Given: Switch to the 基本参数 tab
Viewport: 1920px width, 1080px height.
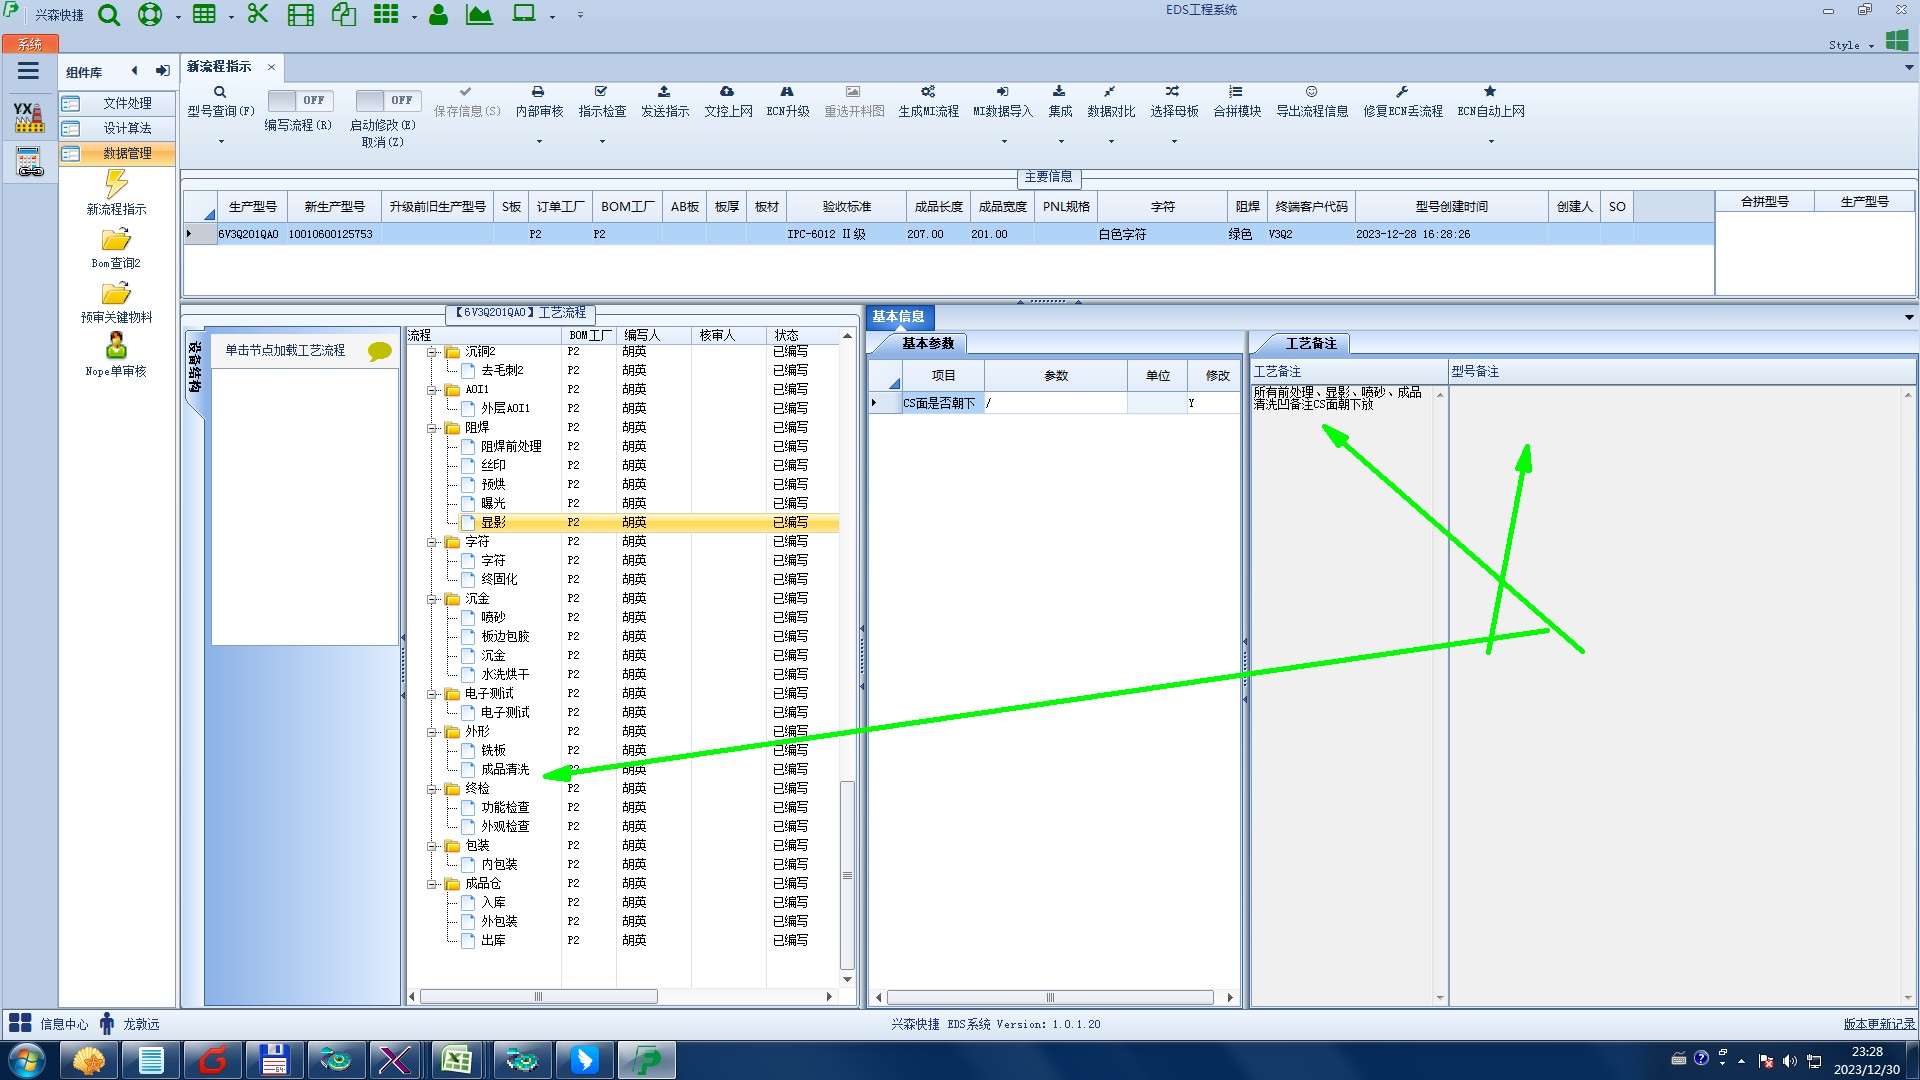Looking at the screenshot, I should 927,344.
